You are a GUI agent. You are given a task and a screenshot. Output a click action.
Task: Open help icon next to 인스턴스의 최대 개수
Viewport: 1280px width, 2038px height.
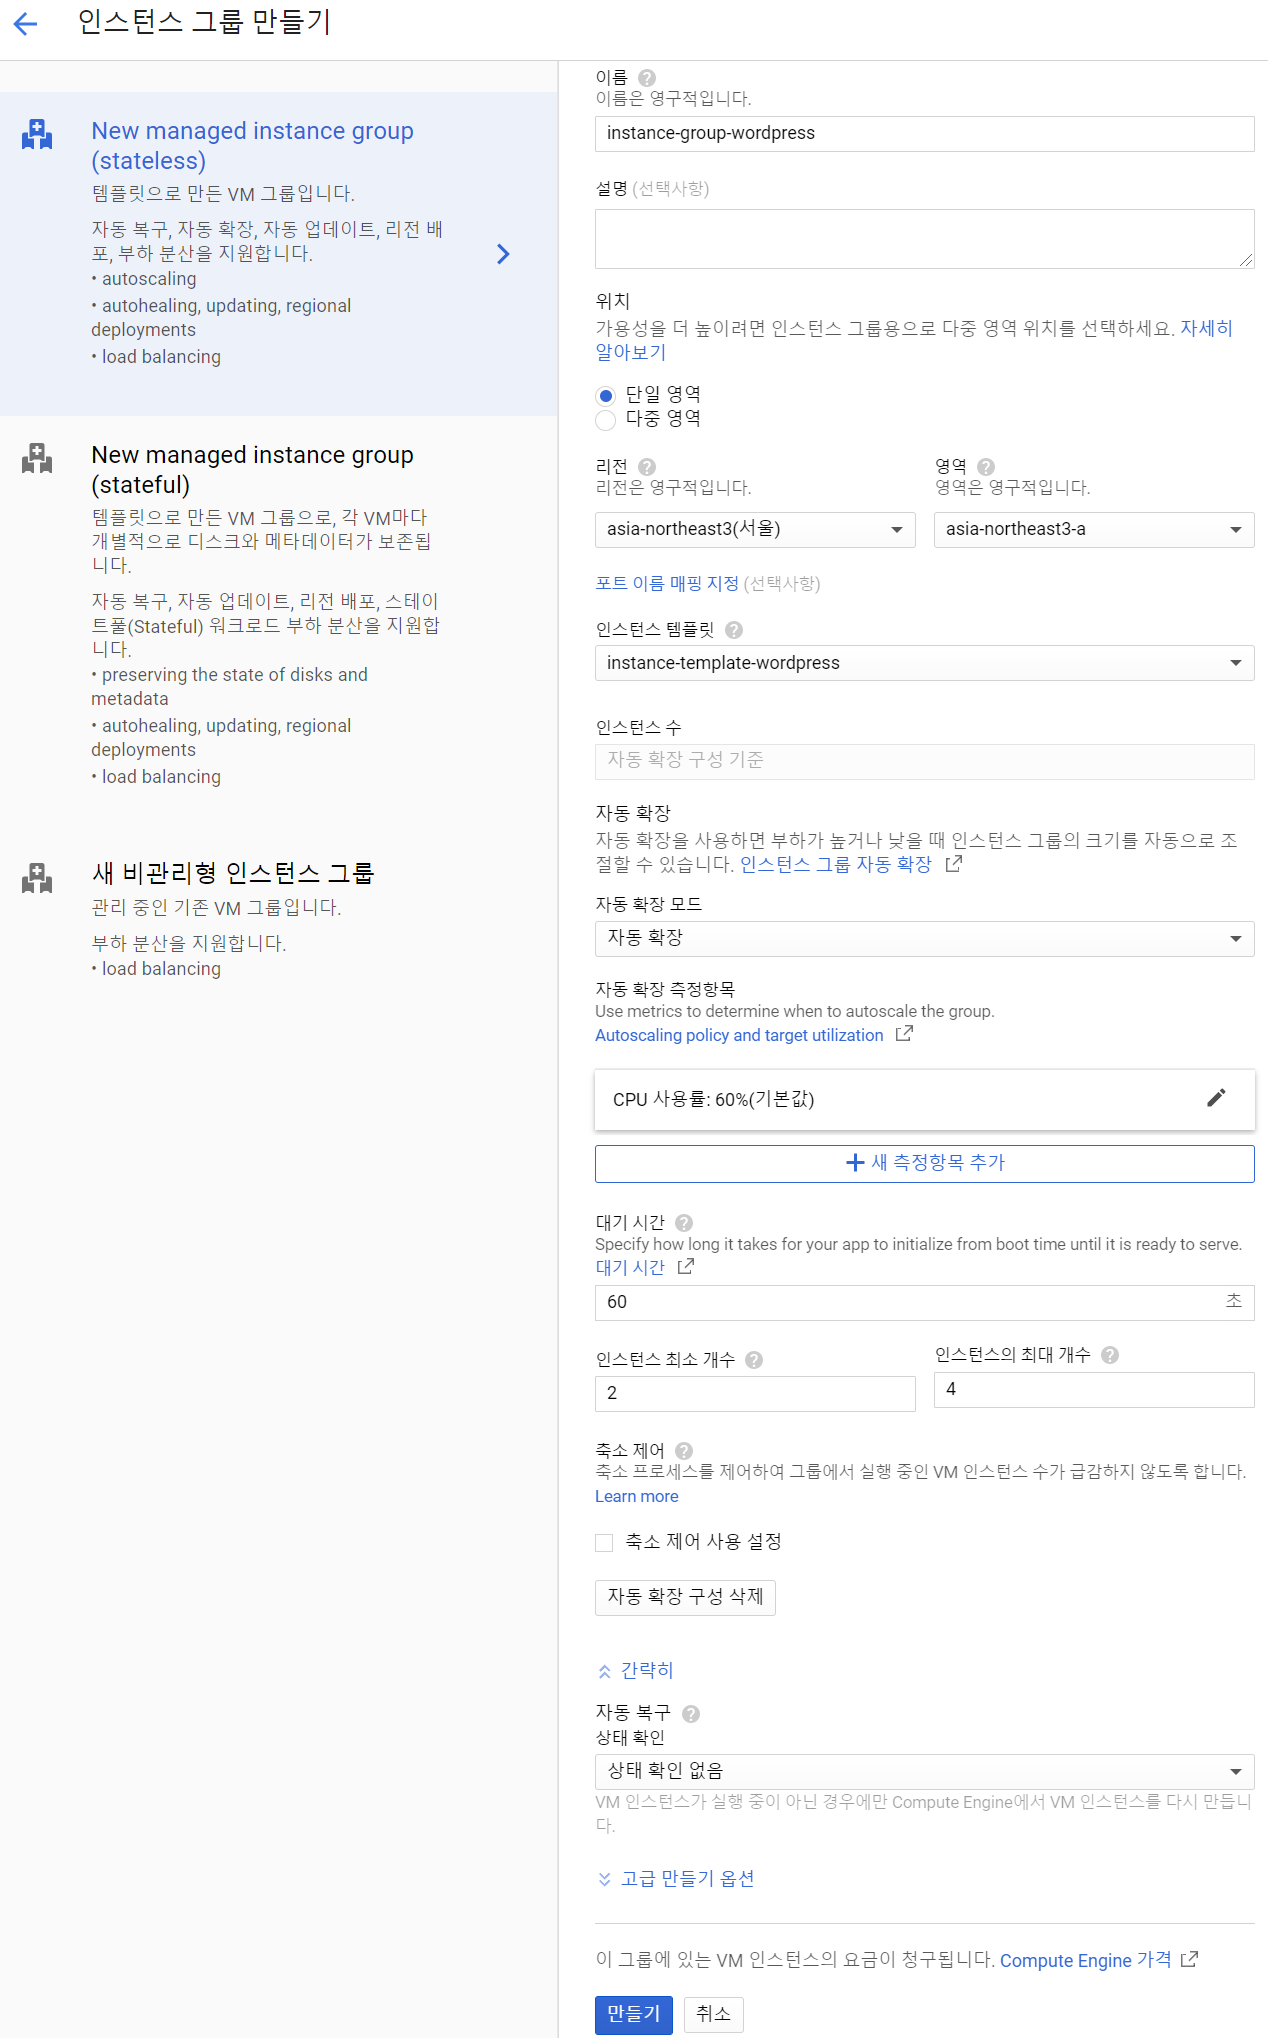pos(1110,1355)
